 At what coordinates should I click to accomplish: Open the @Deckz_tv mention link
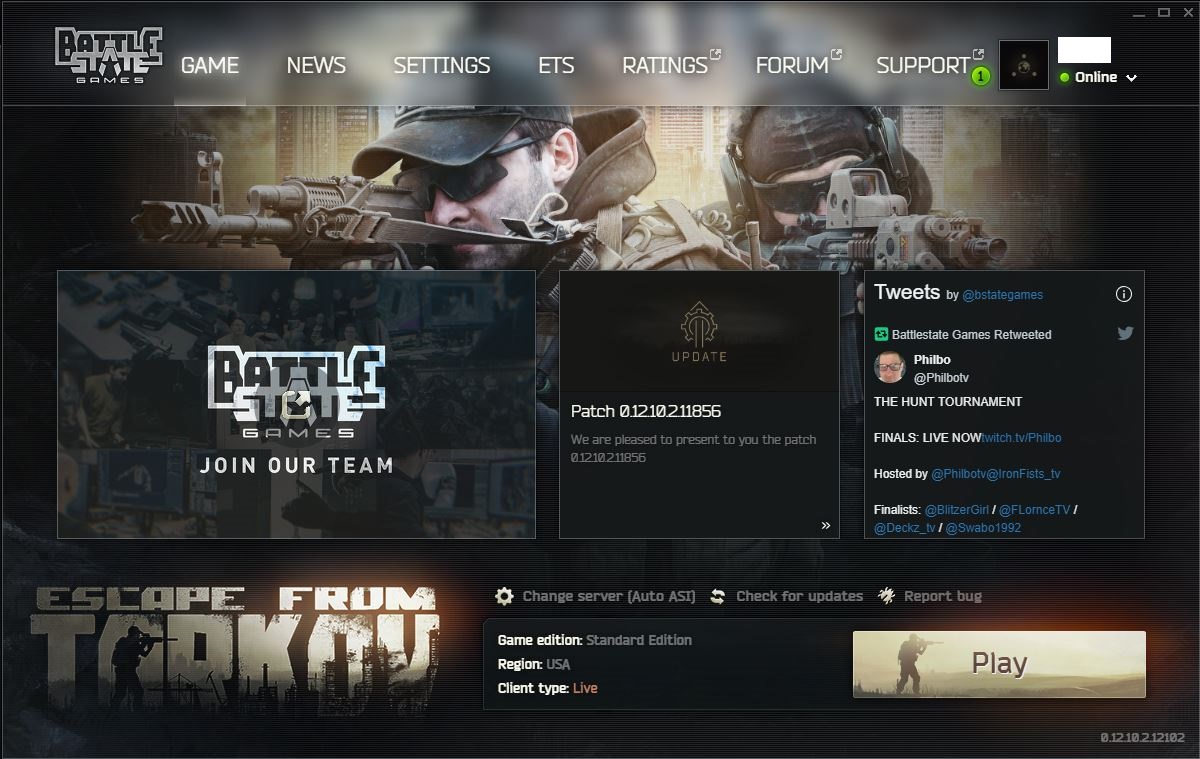click(x=905, y=528)
